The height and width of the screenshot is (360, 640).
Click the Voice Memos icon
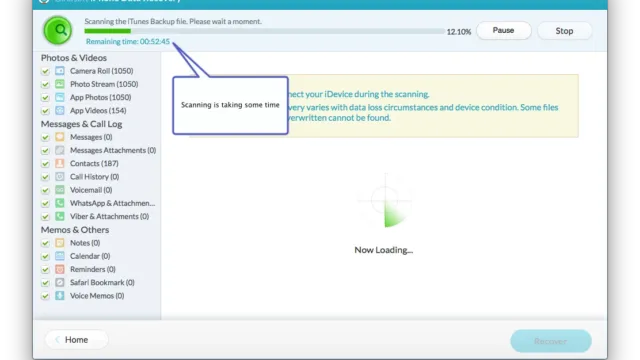click(60, 296)
